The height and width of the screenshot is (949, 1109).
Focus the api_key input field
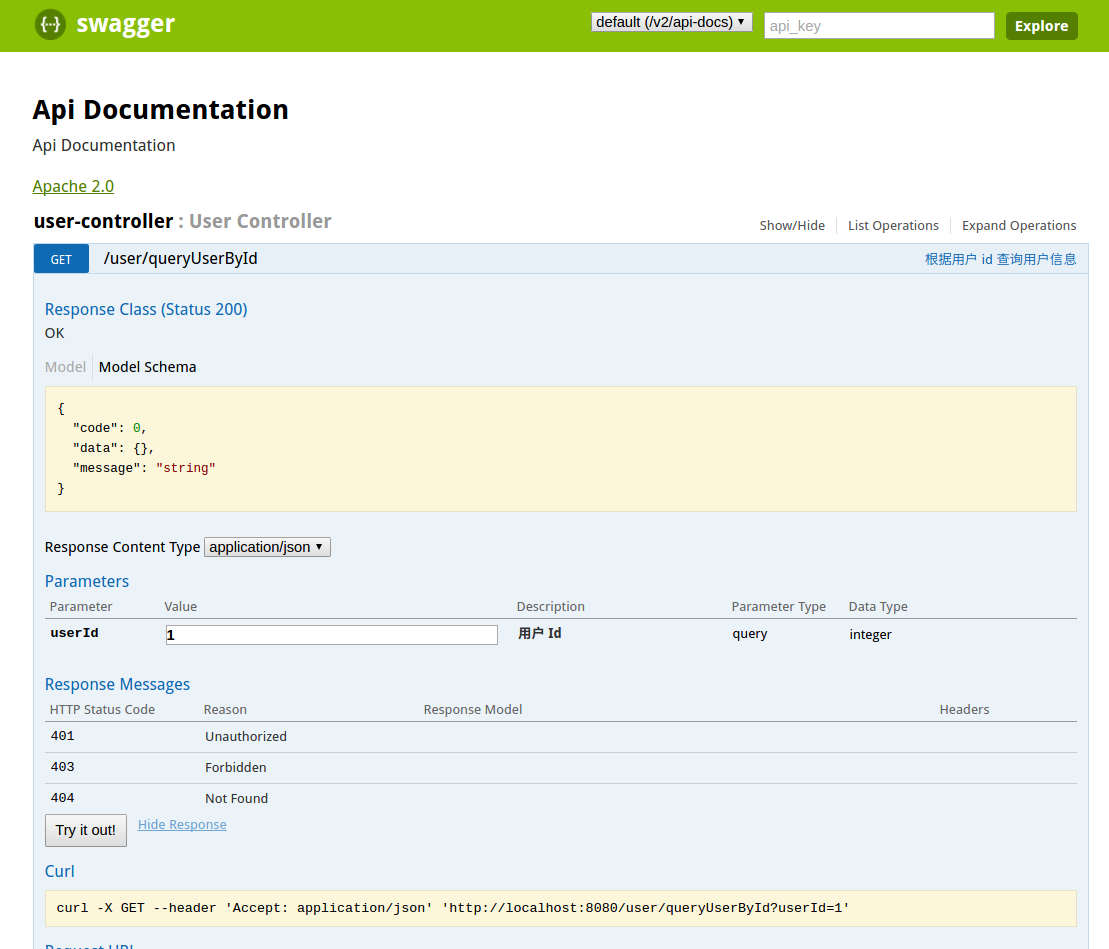click(x=879, y=25)
